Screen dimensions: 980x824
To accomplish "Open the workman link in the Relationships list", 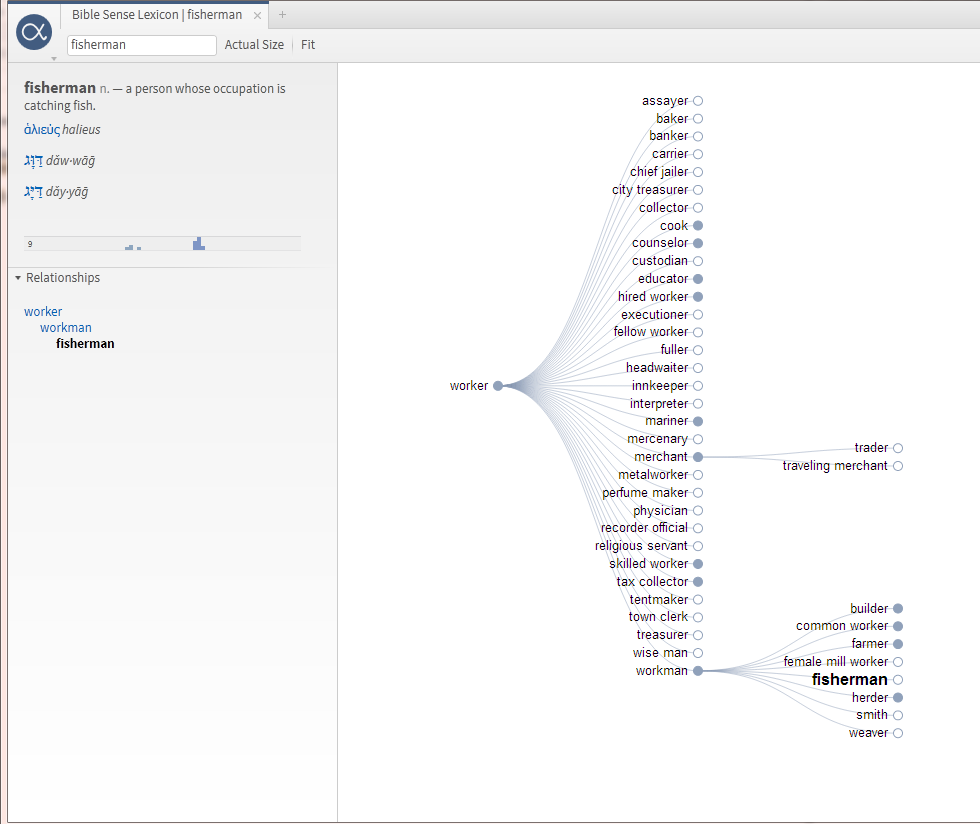I will tap(66, 327).
